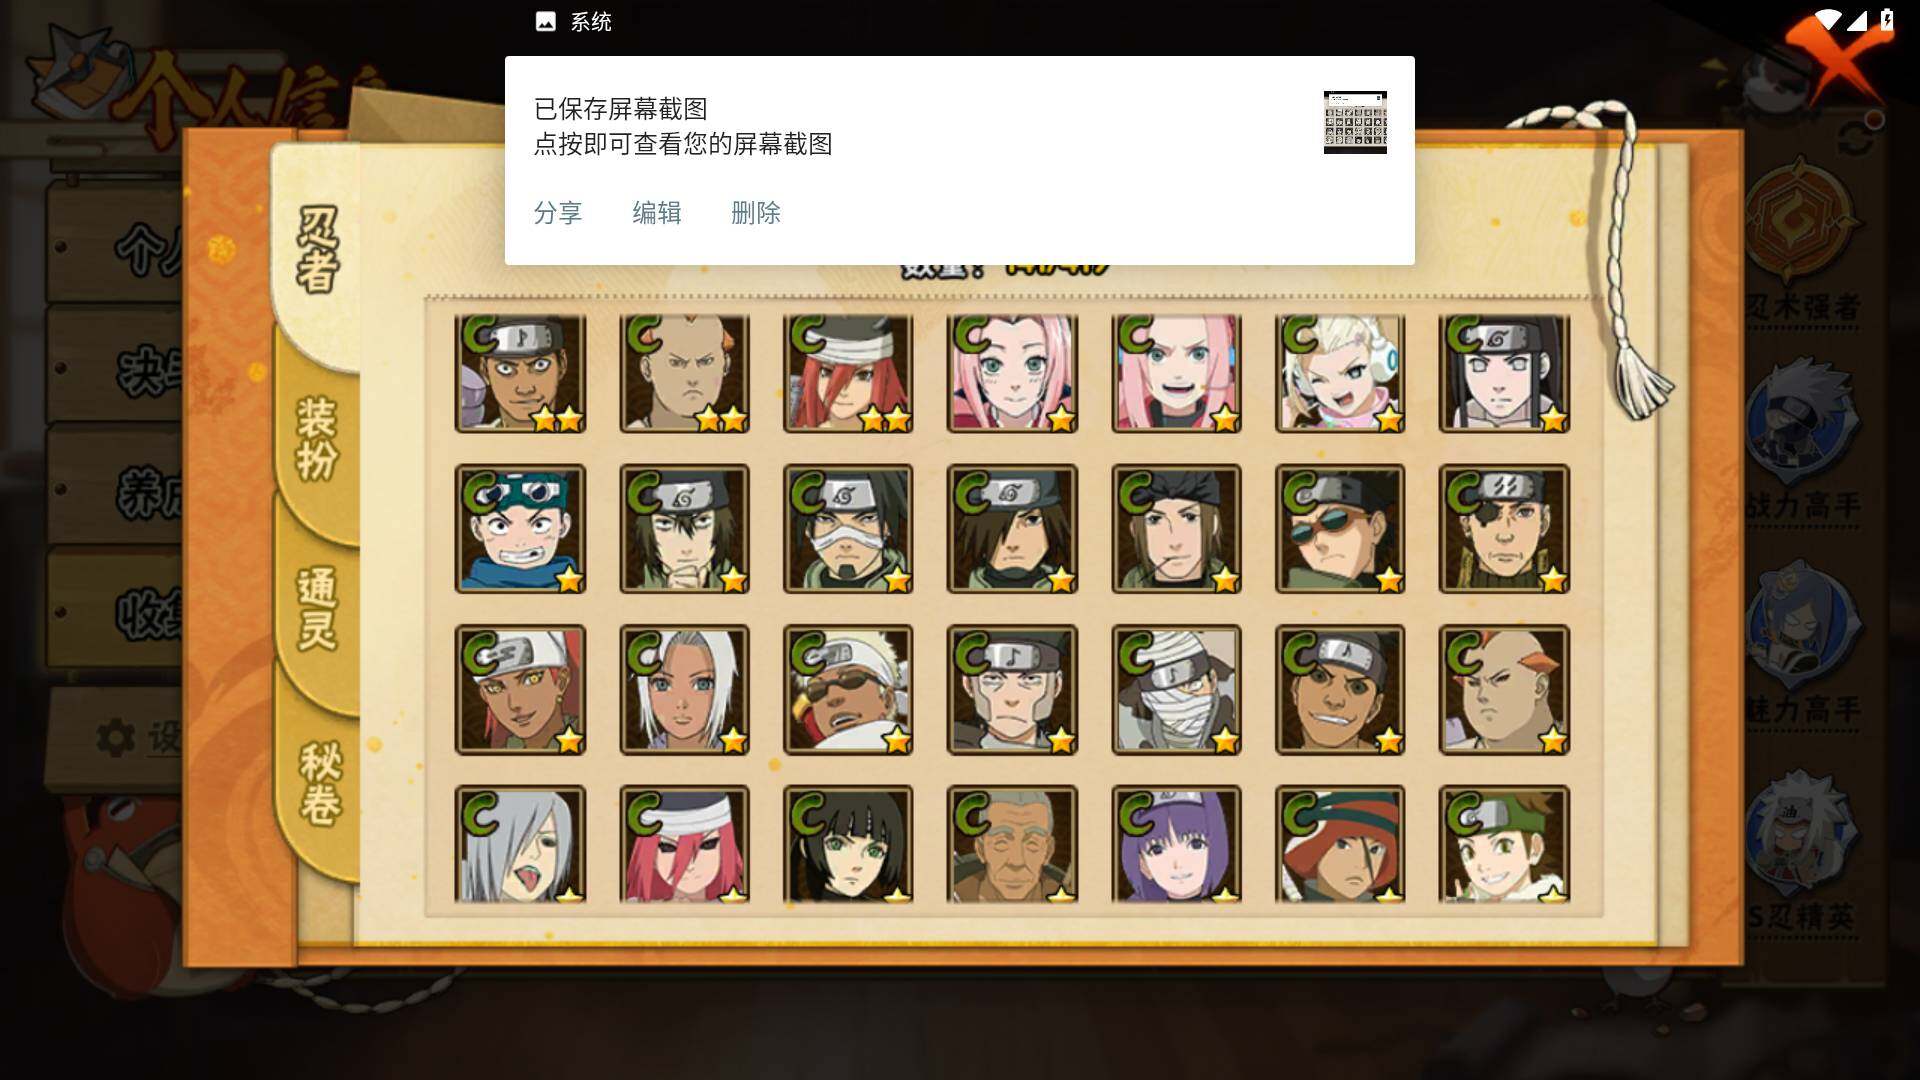Viewport: 1920px width, 1080px height.
Task: Tap 分享 in the screenshot notification
Action: tap(558, 213)
